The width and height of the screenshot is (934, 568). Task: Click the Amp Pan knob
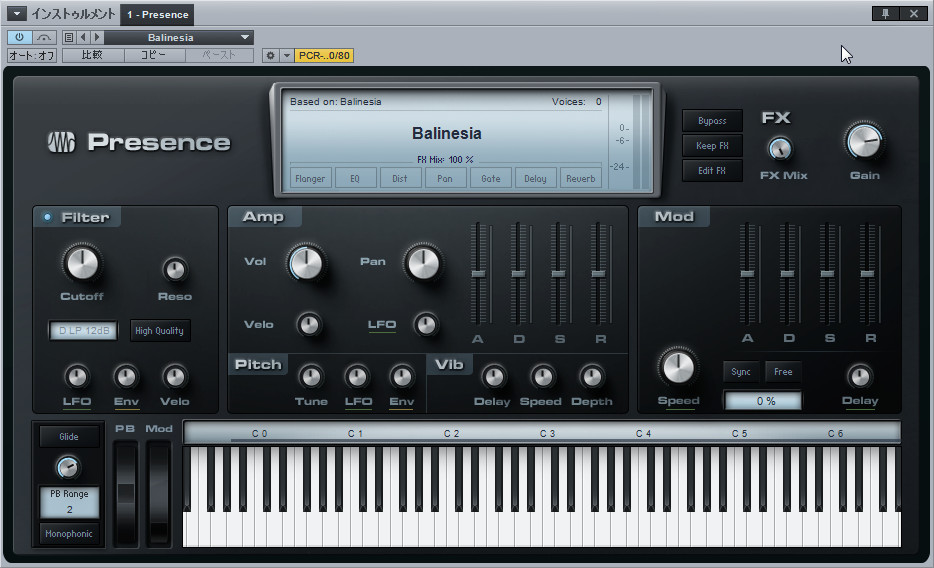click(423, 262)
